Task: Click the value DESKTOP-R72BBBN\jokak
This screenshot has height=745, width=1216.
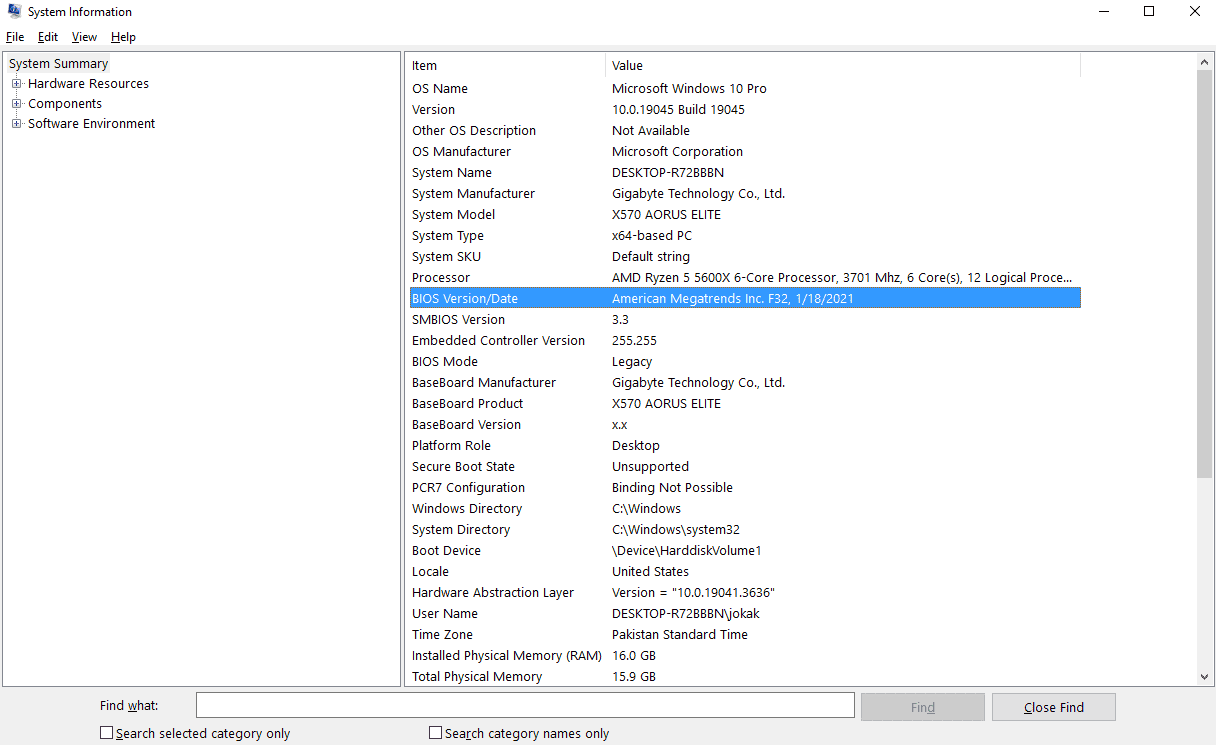Action: 686,613
